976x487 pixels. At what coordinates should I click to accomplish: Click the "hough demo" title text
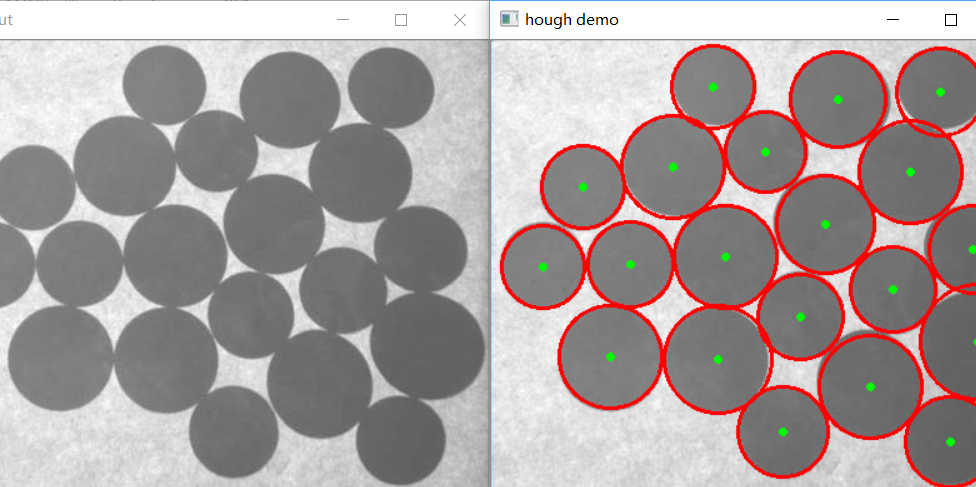point(572,19)
